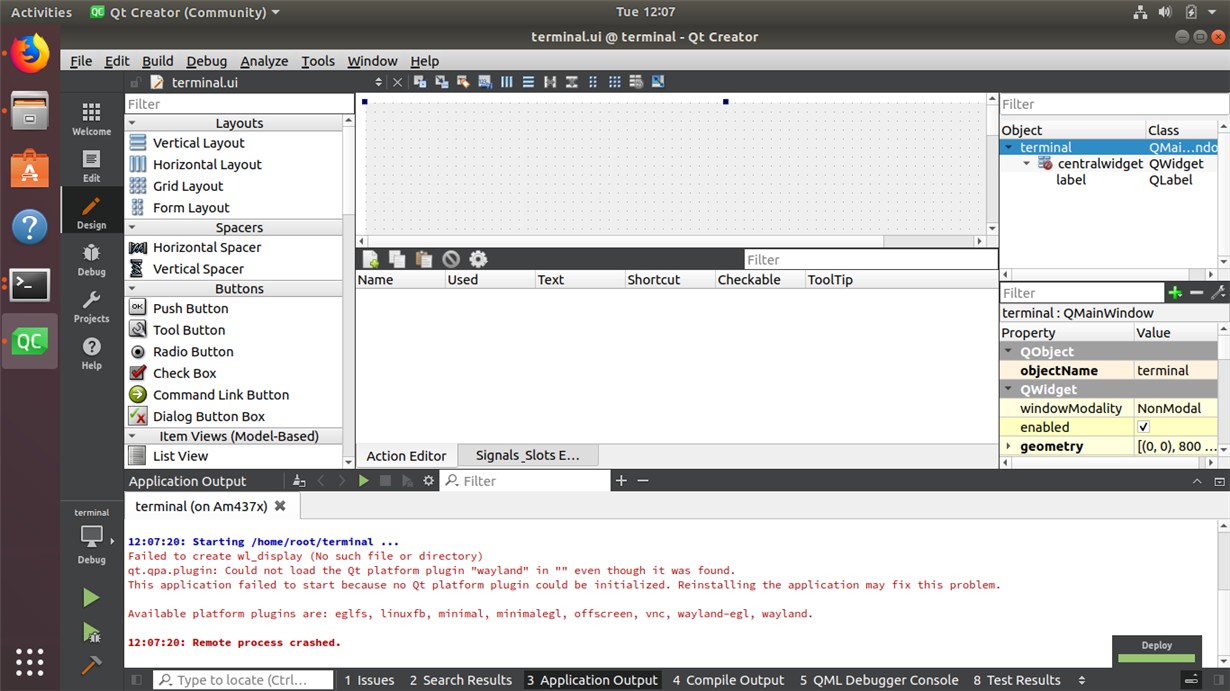Toggle the enabled property checkbox
Image resolution: width=1230 pixels, height=691 pixels.
click(1144, 427)
